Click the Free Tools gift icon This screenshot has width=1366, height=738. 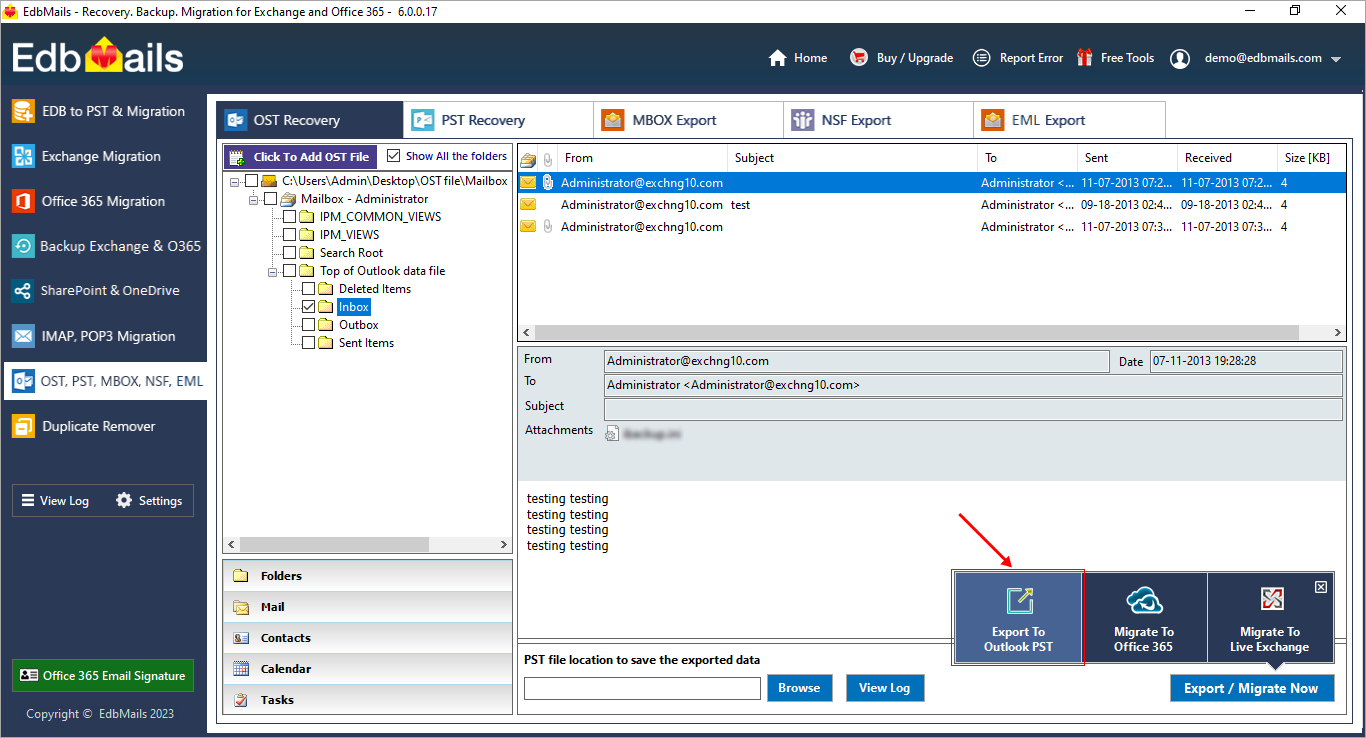(x=1084, y=58)
